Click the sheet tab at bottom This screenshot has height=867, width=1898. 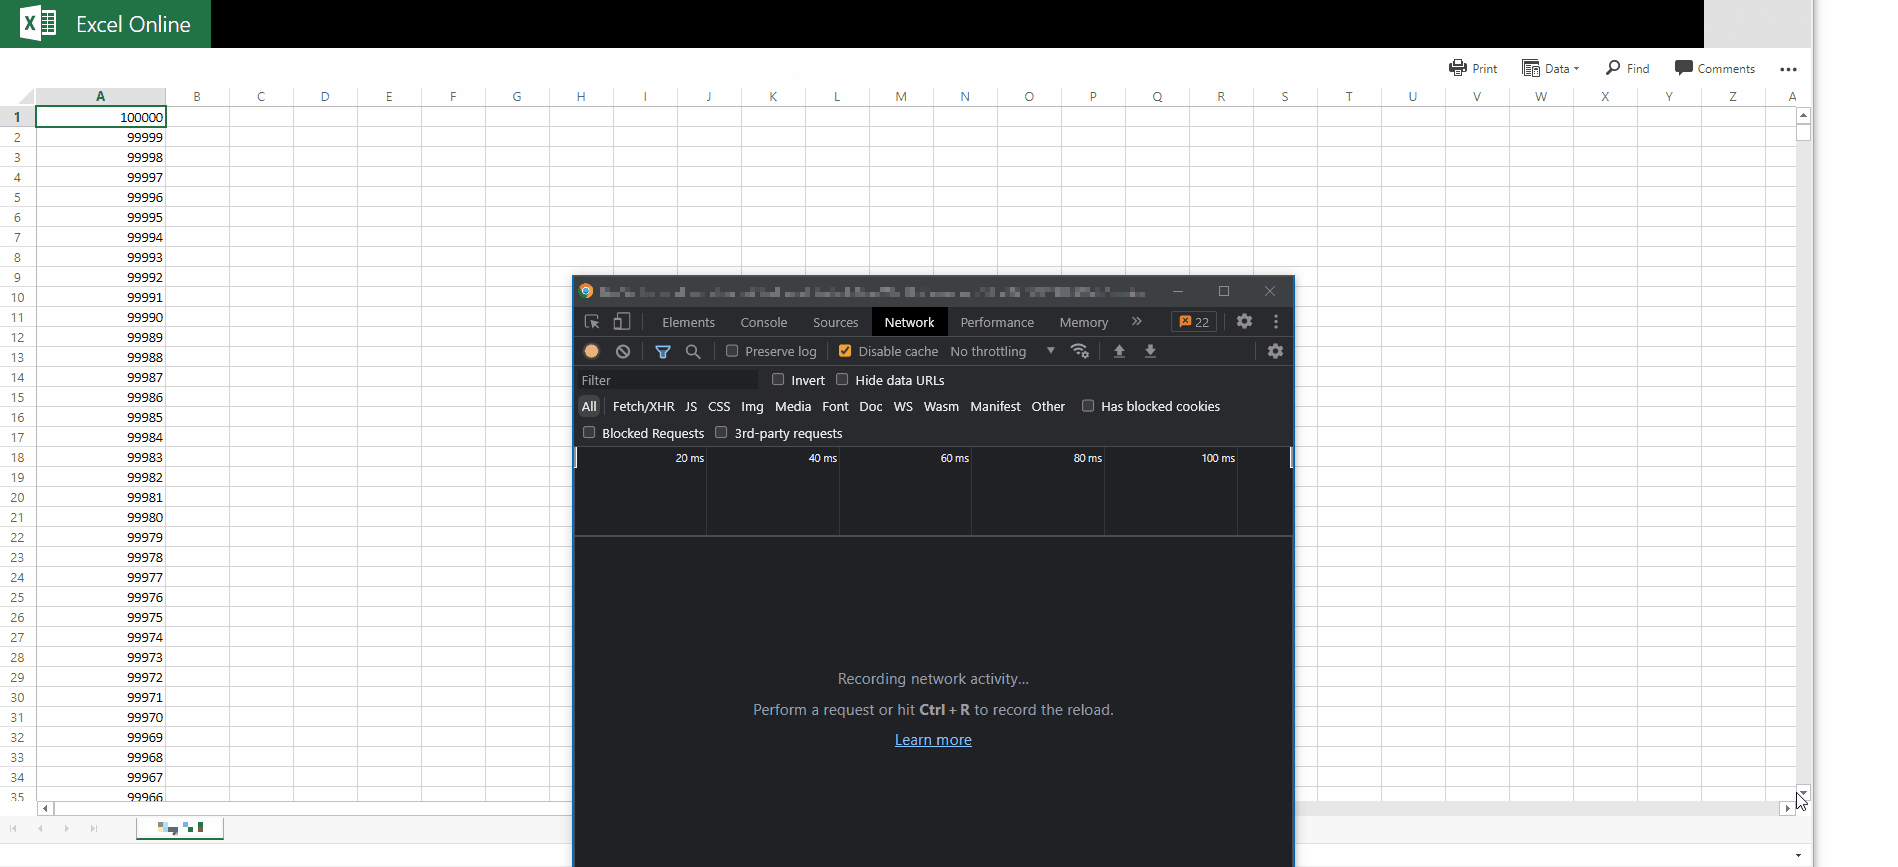[x=180, y=828]
